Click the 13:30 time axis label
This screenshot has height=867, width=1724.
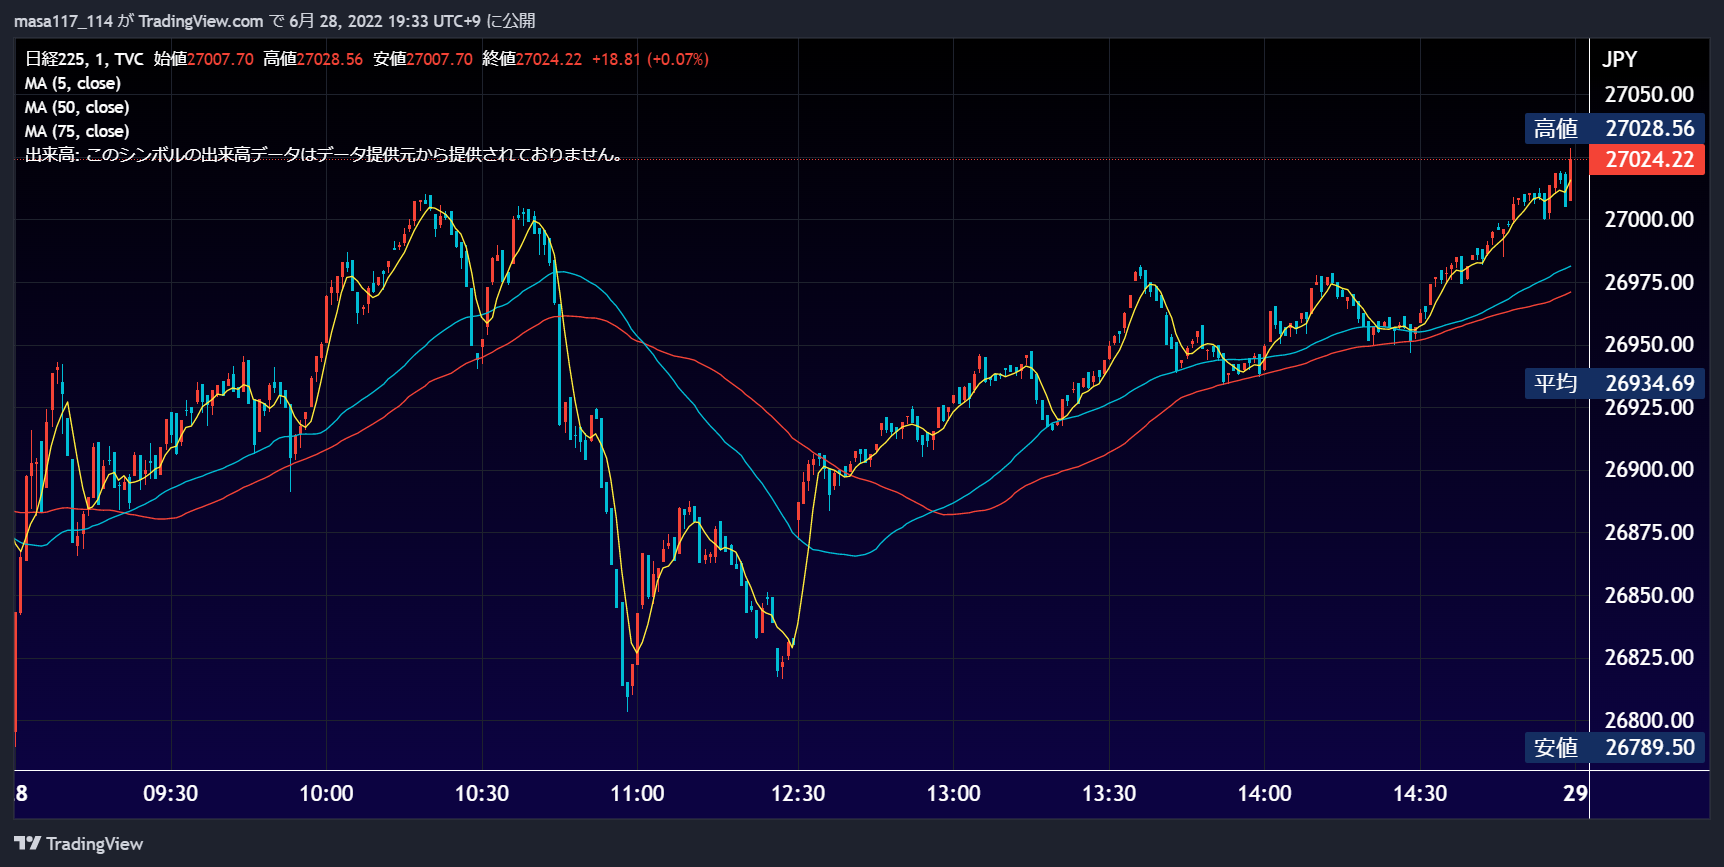pos(1109,793)
